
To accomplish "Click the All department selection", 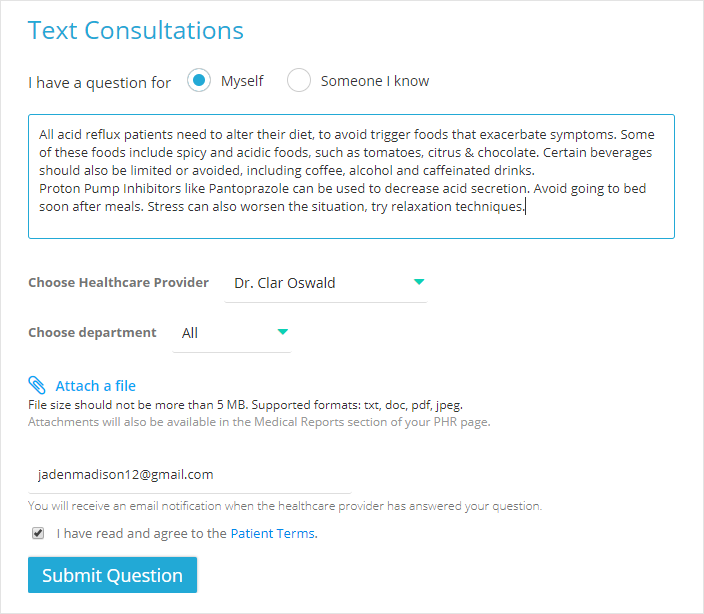I will point(232,333).
